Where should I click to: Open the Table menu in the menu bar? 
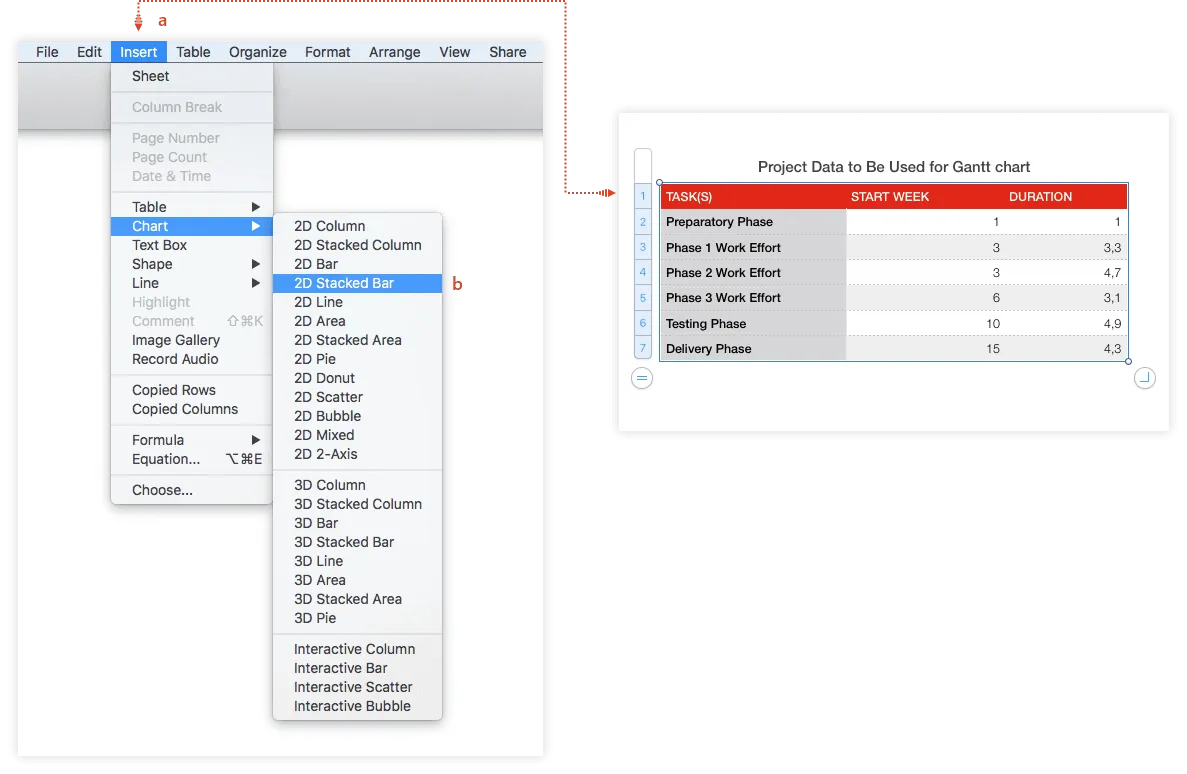pyautogui.click(x=193, y=51)
